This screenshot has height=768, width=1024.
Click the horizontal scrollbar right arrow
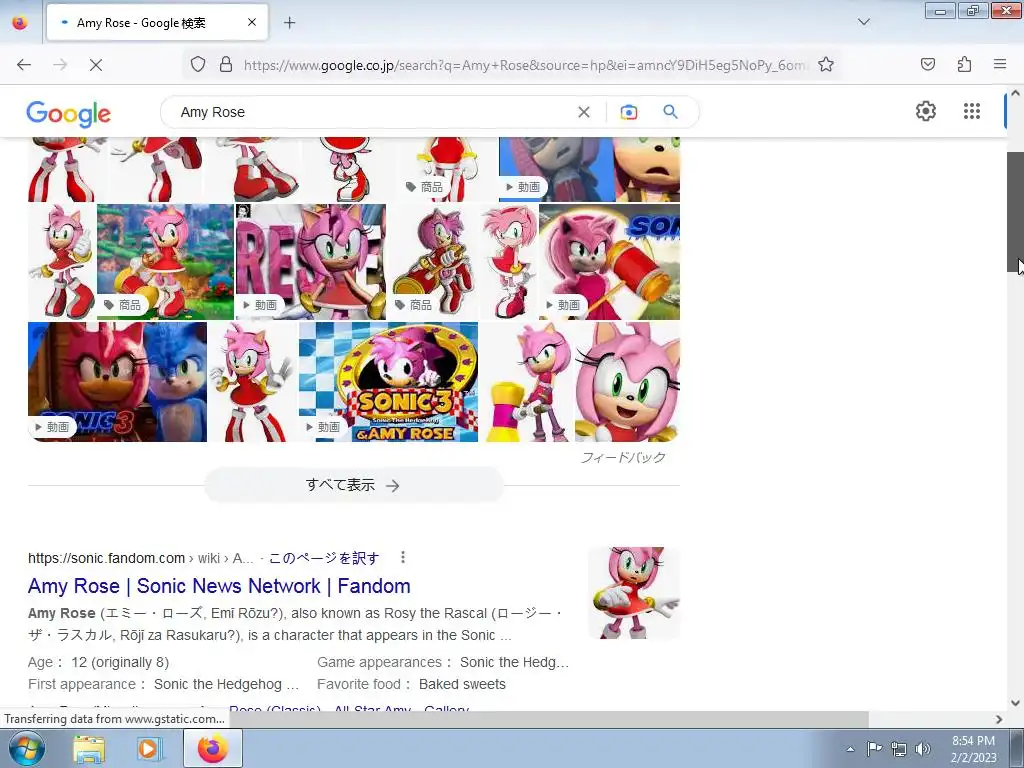coord(999,719)
